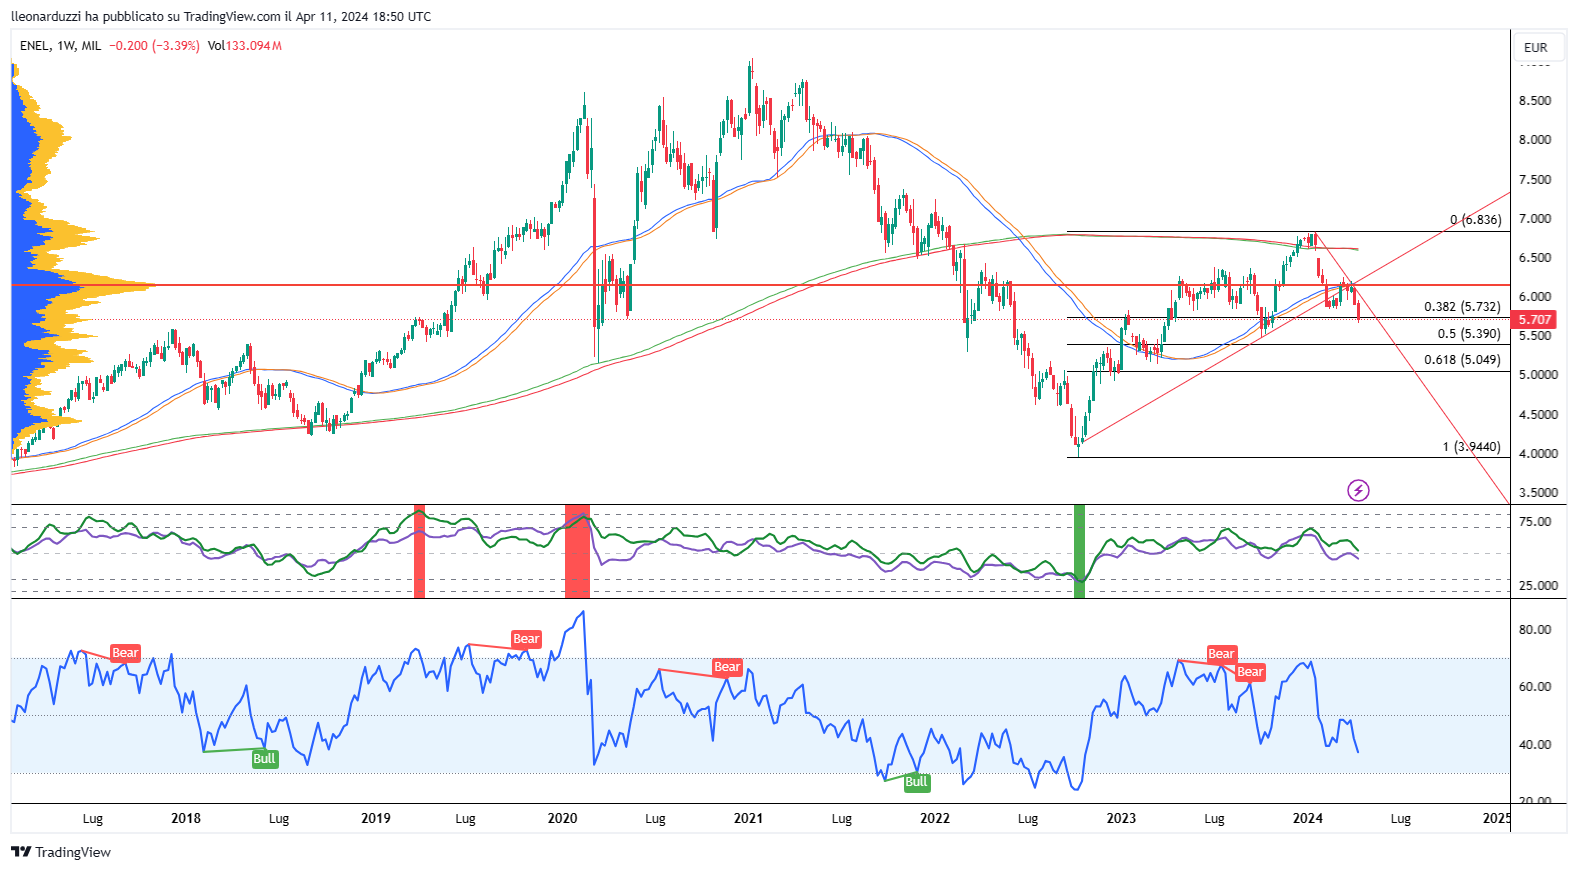1578x870 pixels.
Task: Click the 2019 label on the time axis
Action: 376,818
